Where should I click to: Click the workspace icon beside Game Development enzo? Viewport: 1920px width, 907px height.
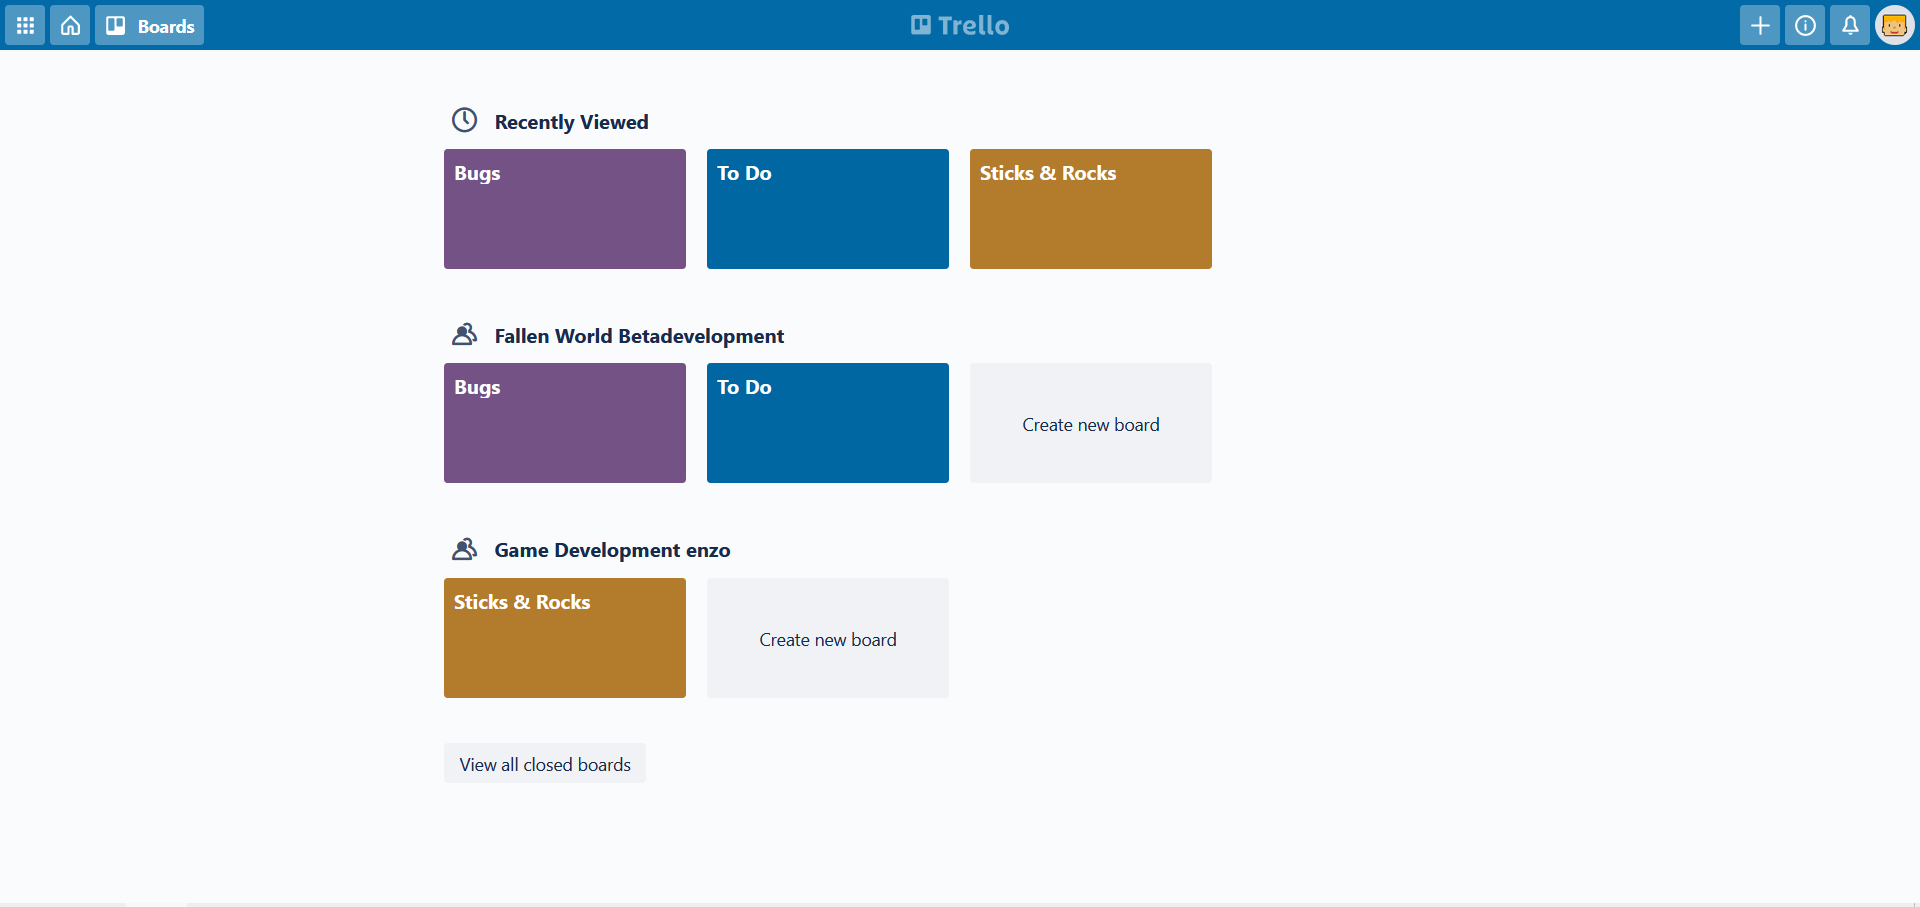464,548
